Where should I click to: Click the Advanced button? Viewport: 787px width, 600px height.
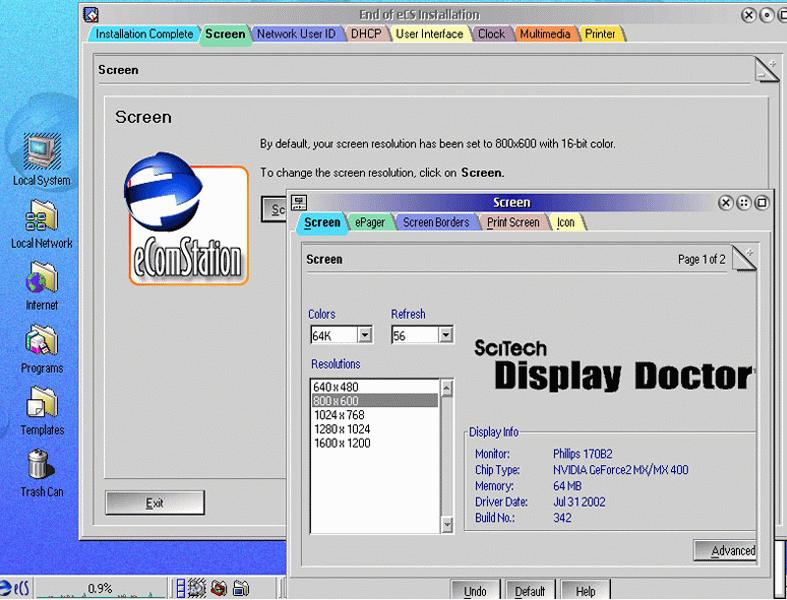pyautogui.click(x=725, y=551)
